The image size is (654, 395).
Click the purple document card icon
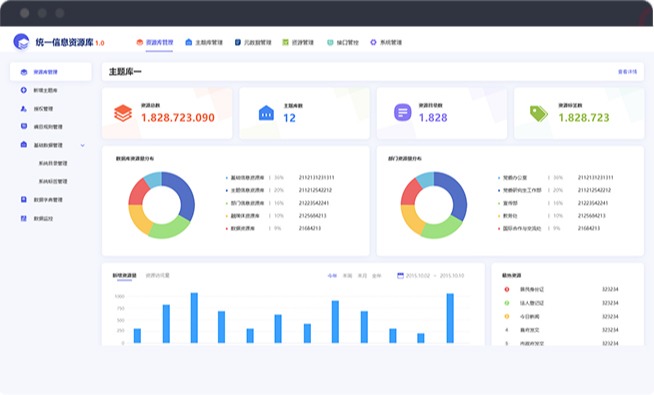(x=402, y=113)
